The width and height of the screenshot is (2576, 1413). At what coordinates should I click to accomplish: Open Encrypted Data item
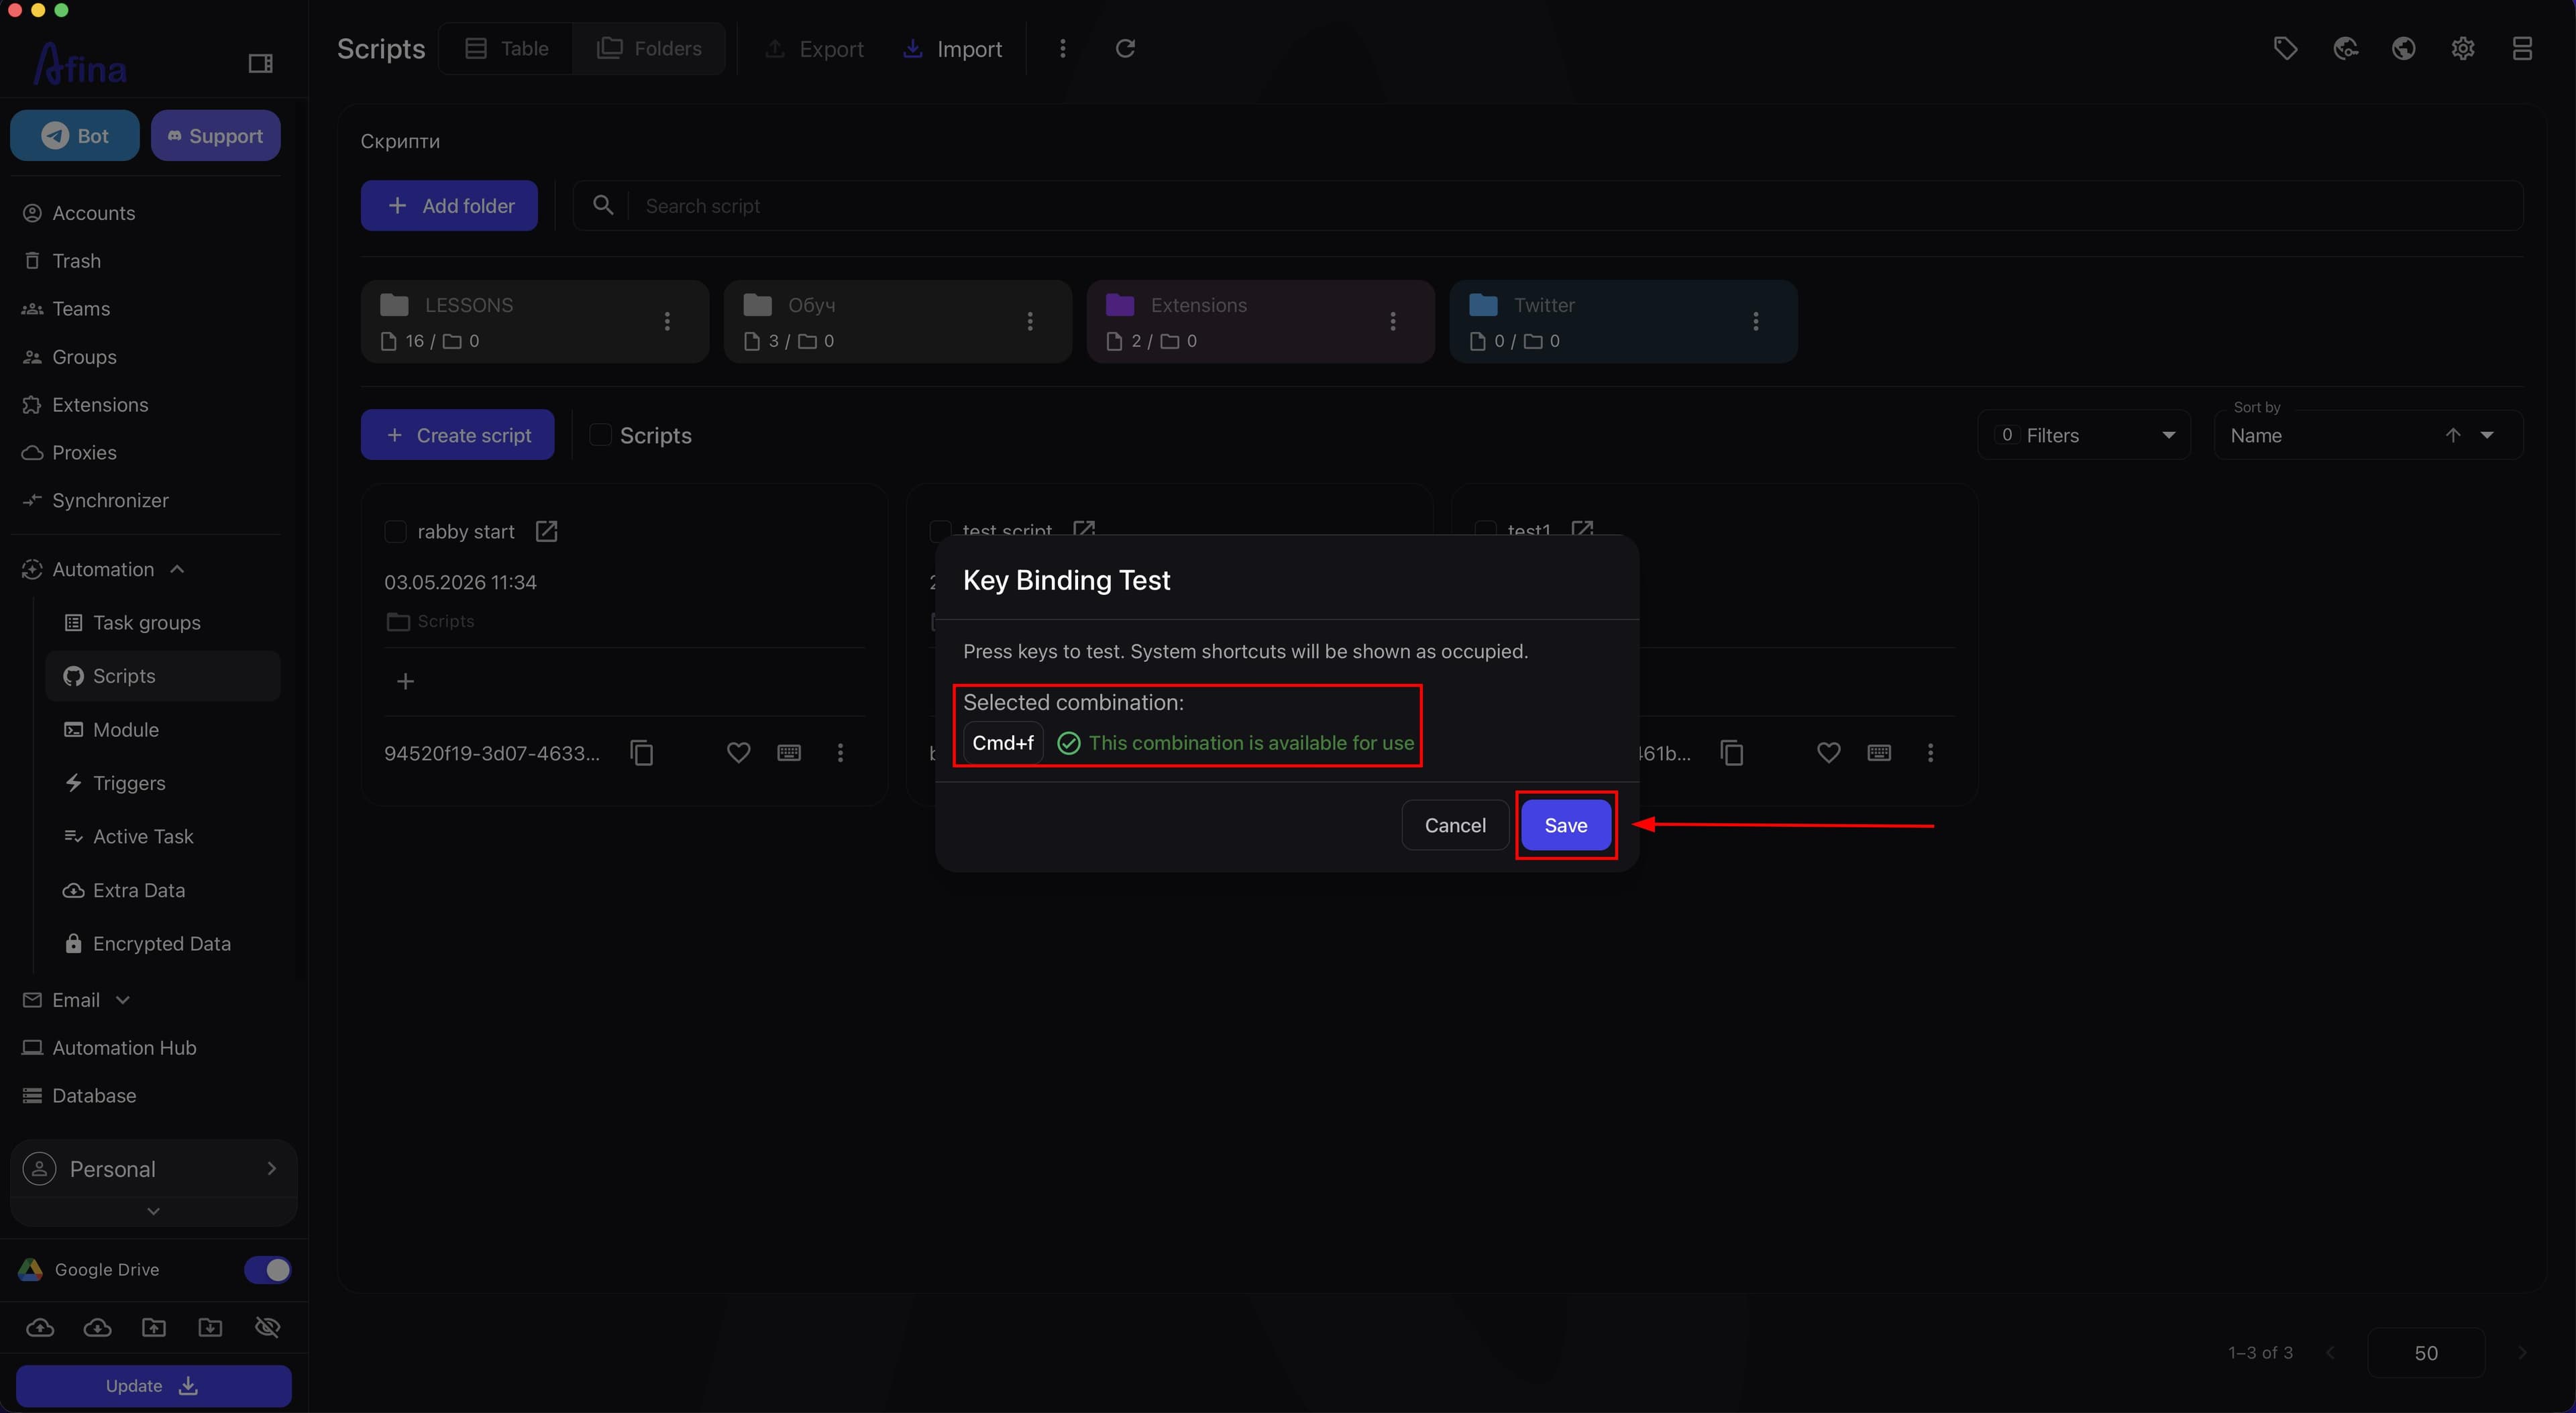click(x=161, y=944)
